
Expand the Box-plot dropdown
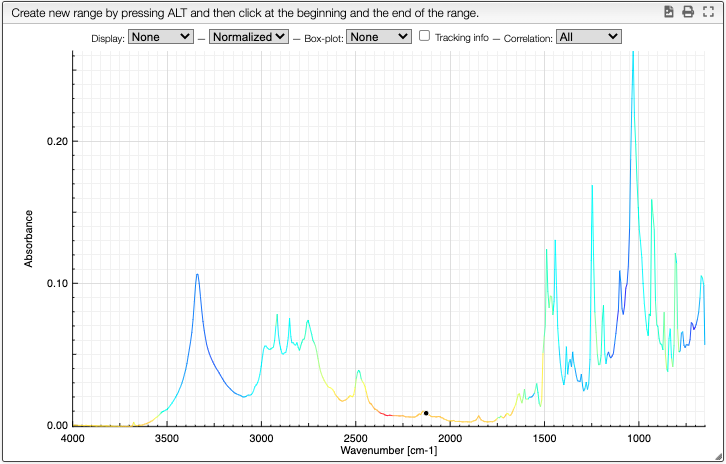(379, 37)
